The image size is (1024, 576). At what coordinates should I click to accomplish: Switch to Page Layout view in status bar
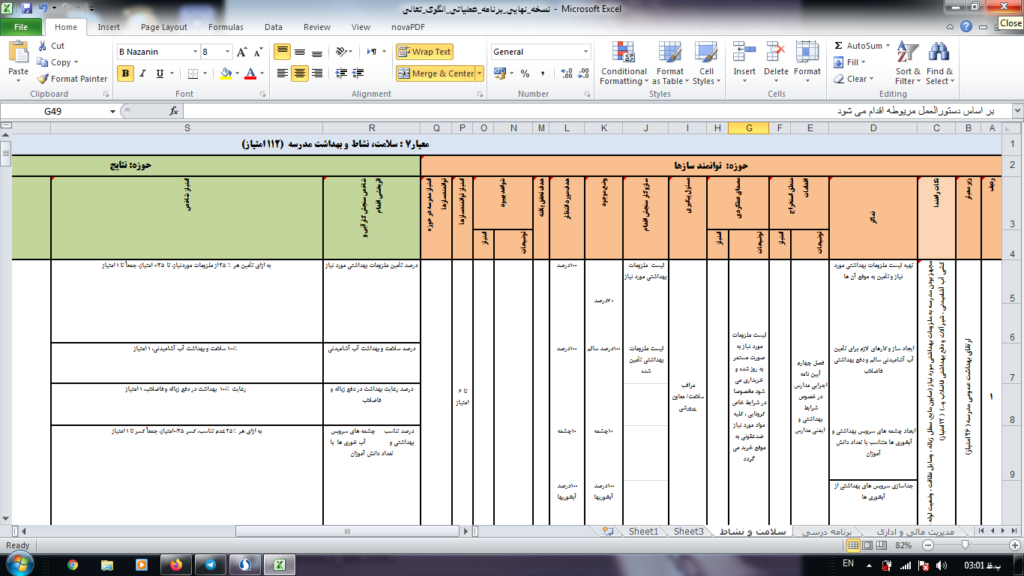867,545
